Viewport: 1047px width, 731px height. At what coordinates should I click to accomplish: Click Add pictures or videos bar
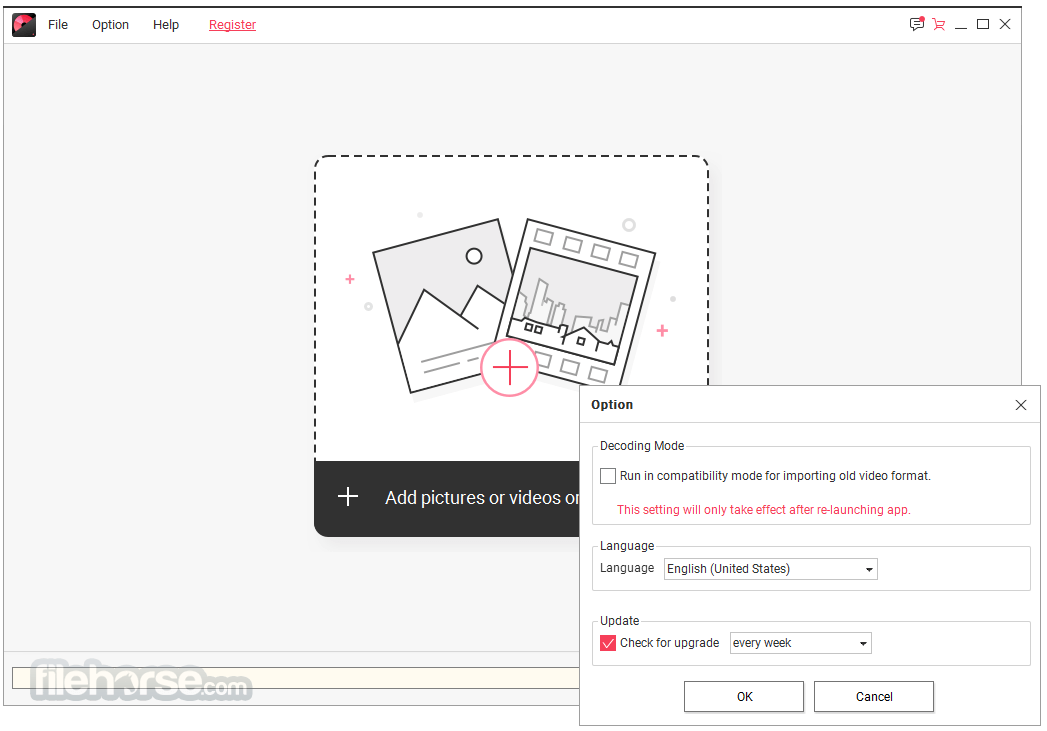coord(447,498)
